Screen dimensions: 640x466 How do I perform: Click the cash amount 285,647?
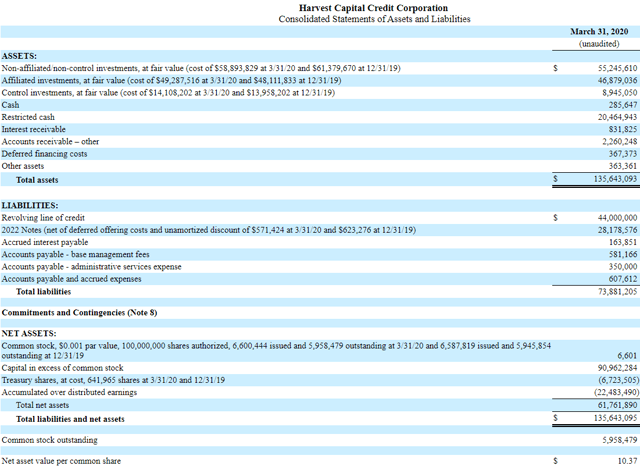[623, 105]
